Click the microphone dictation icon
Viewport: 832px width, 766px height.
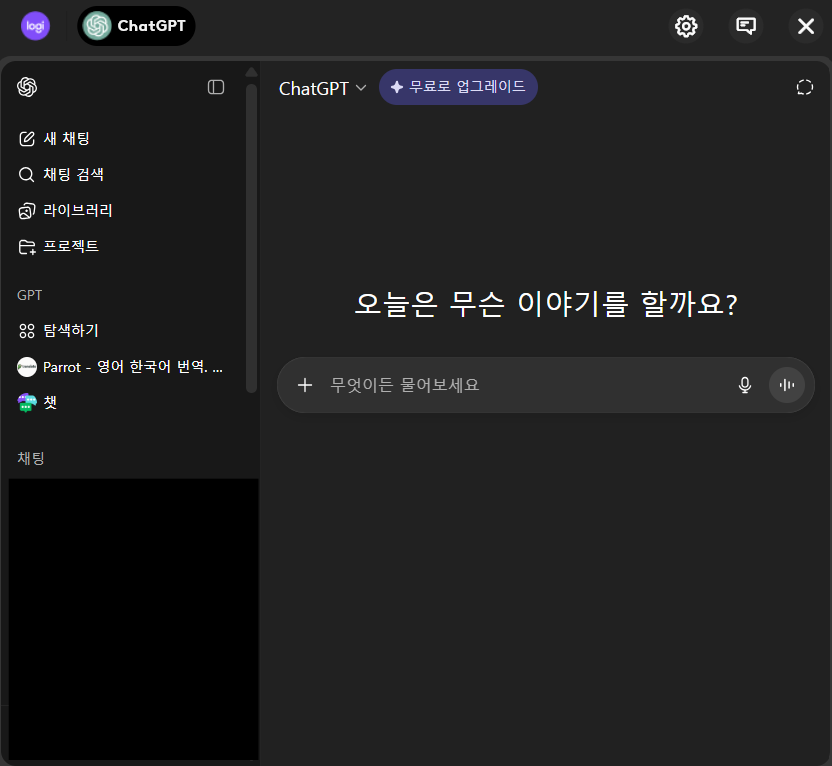[x=744, y=385]
